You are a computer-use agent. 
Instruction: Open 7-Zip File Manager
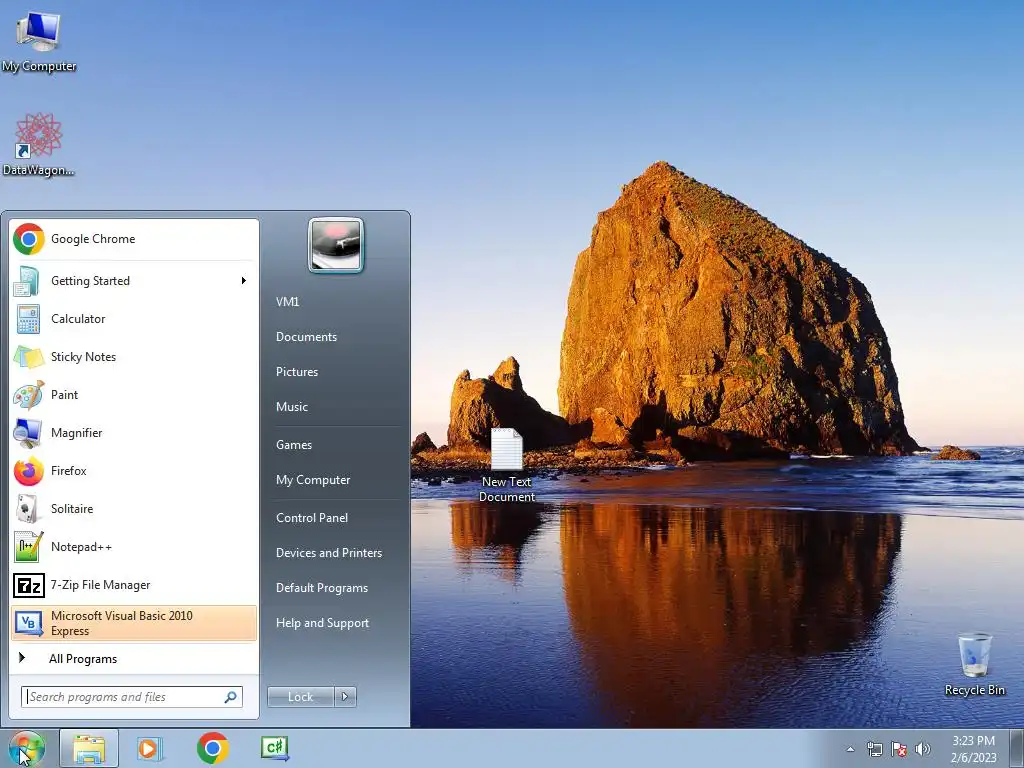[x=134, y=584]
